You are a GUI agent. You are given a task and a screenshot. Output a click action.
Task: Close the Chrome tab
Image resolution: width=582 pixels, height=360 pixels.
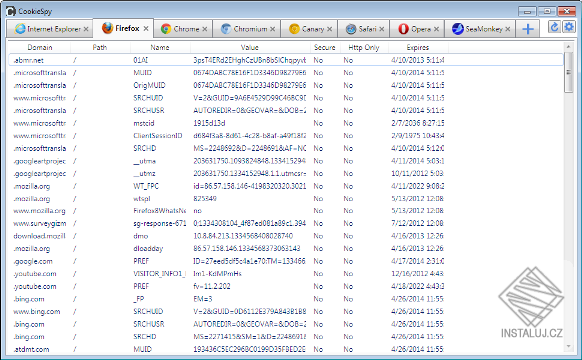pos(205,29)
